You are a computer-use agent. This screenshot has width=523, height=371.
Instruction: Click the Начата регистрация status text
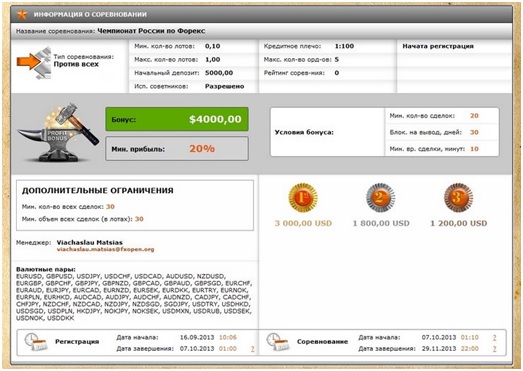(438, 46)
